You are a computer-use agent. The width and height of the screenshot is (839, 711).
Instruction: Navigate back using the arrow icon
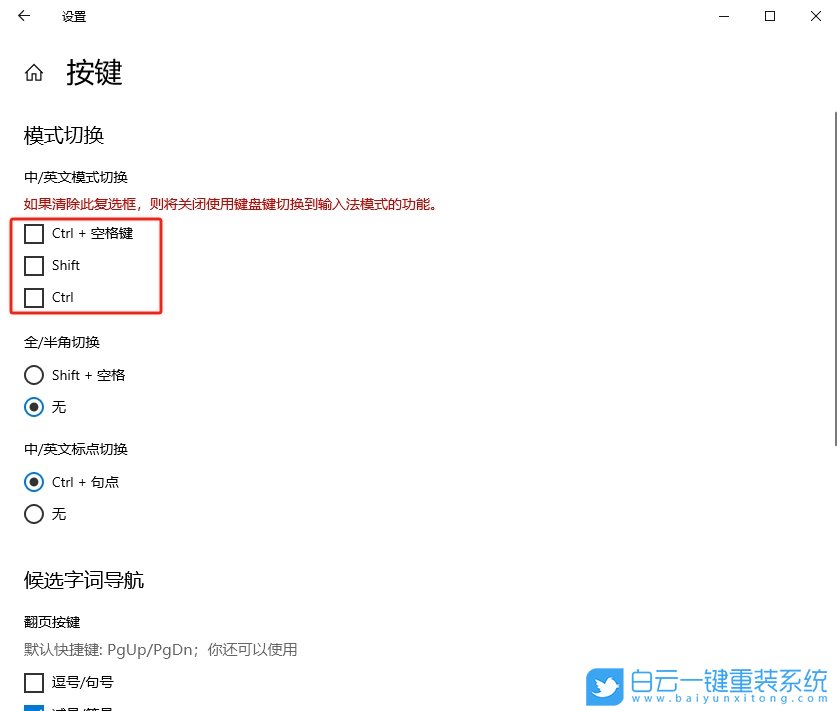tap(24, 16)
